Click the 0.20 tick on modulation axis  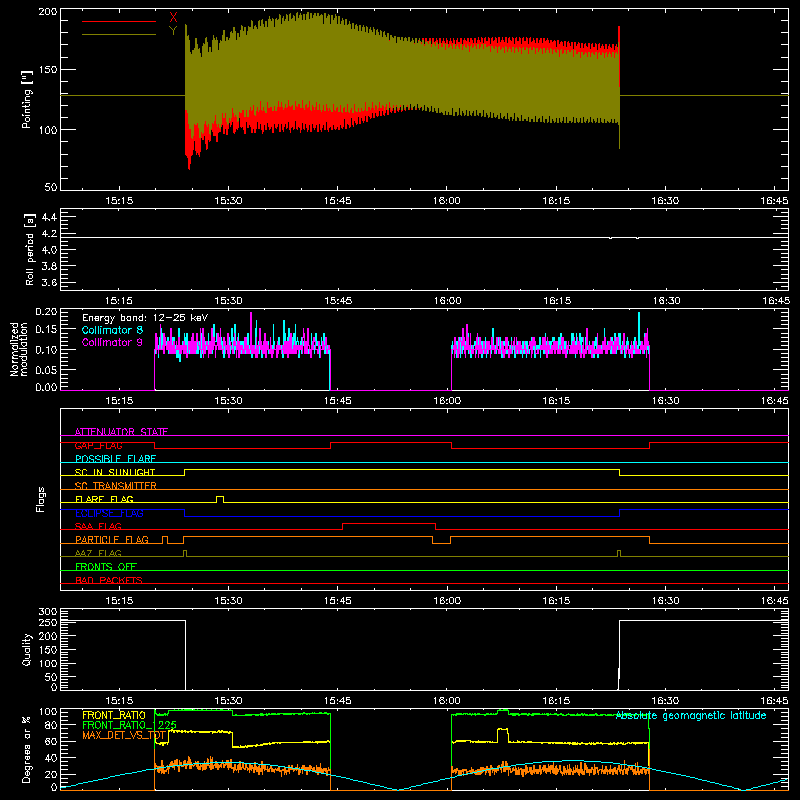(x=46, y=312)
